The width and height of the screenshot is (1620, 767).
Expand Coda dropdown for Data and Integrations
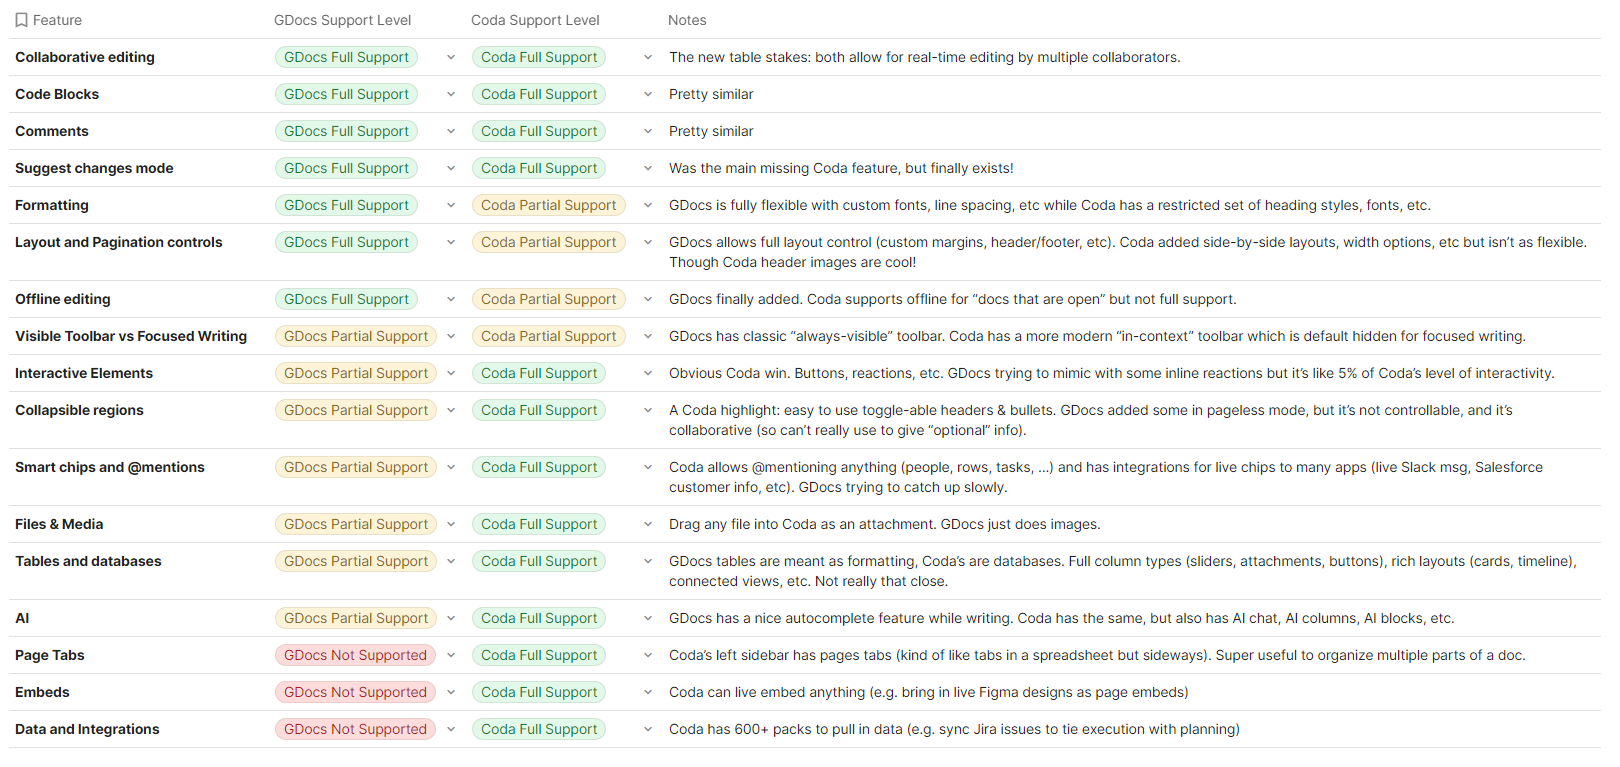(x=648, y=729)
